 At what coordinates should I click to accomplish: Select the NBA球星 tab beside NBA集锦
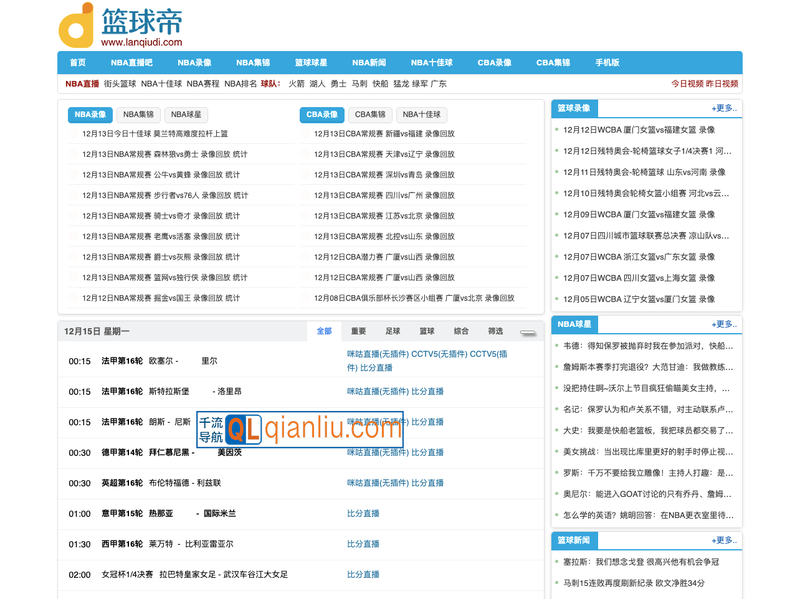(x=187, y=115)
